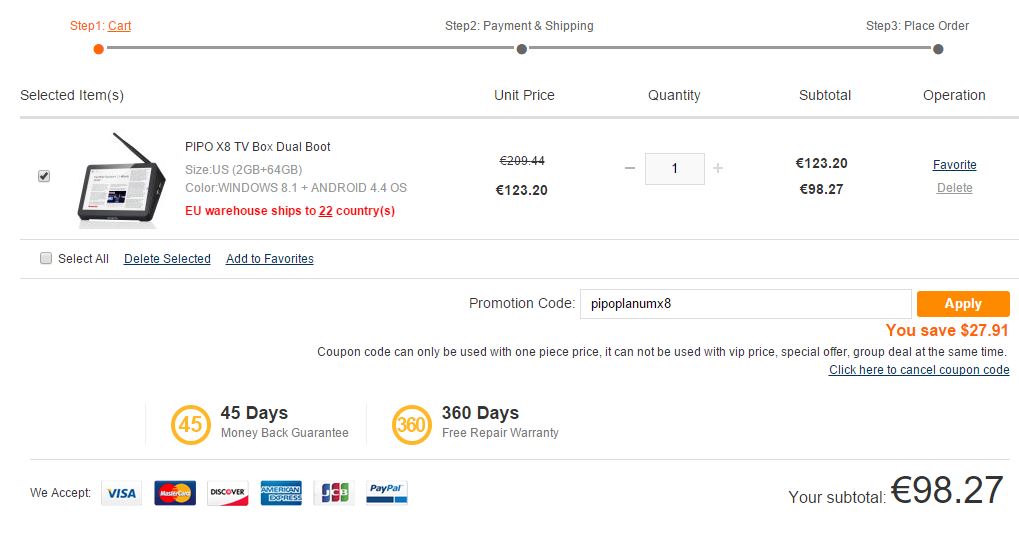Click the Step1 Cart link
The image size is (1019, 537).
[119, 26]
